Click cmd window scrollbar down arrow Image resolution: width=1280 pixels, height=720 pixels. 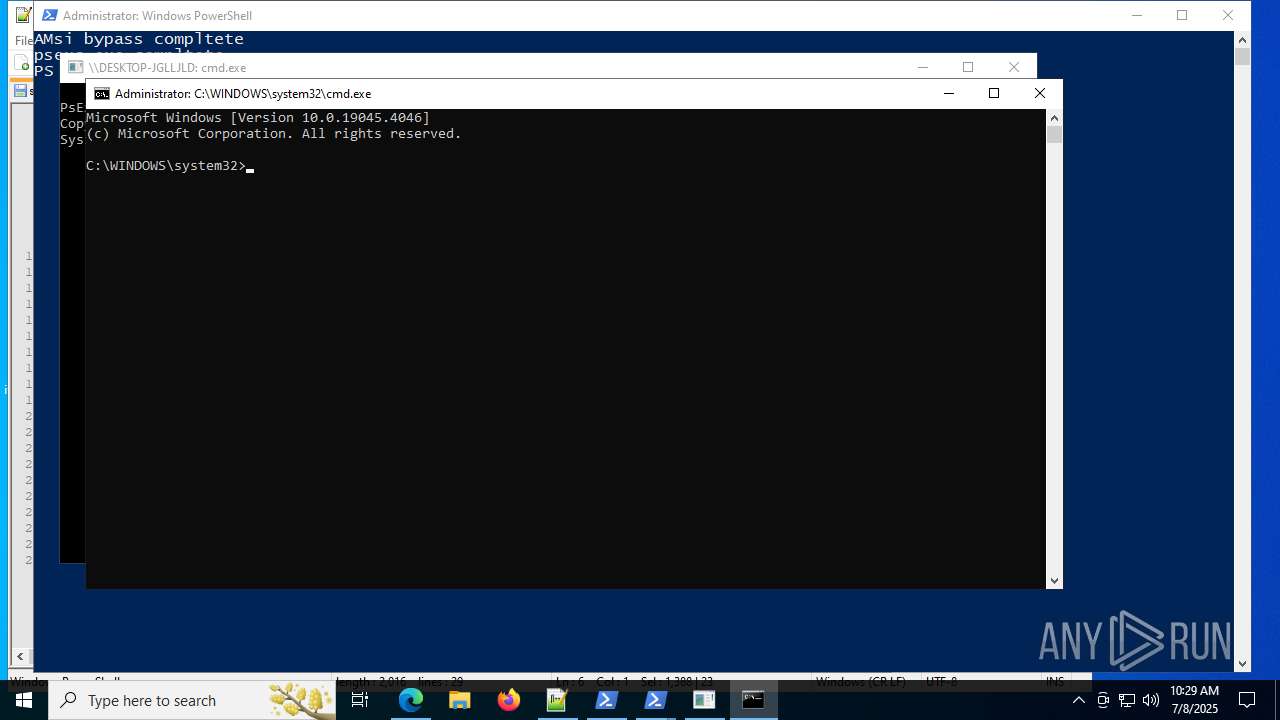1054,580
